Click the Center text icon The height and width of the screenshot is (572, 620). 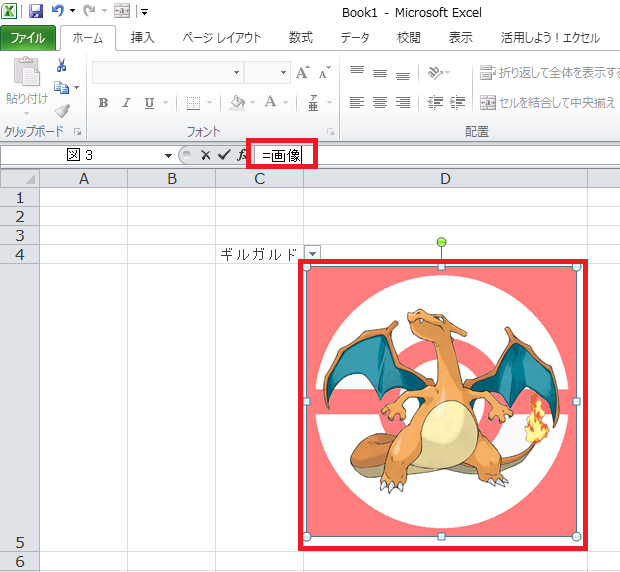[380, 103]
